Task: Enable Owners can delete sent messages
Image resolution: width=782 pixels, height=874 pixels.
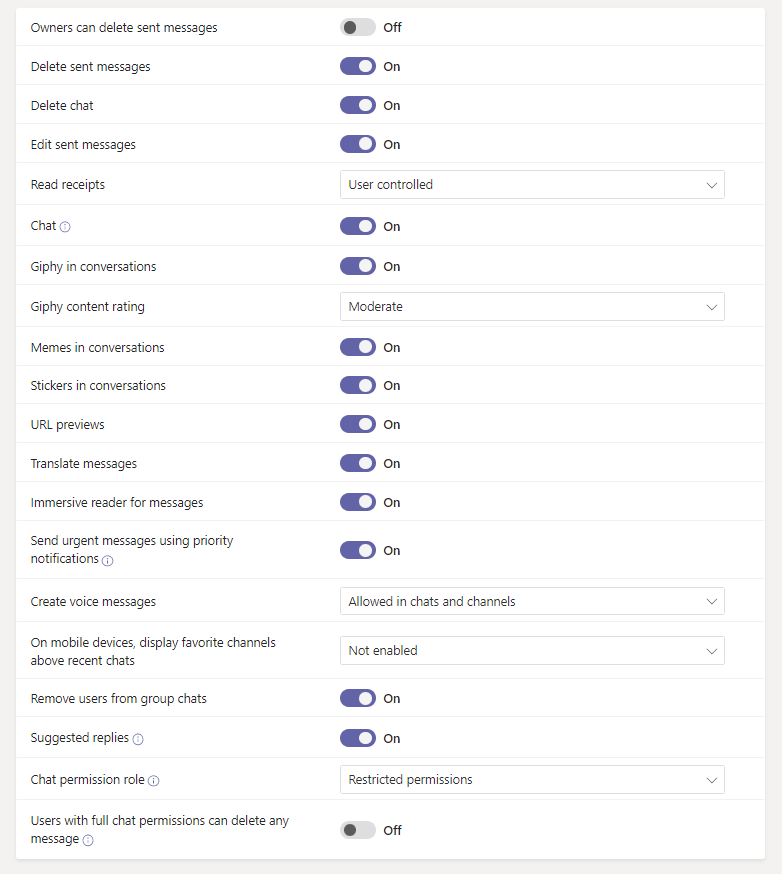Action: [x=358, y=28]
